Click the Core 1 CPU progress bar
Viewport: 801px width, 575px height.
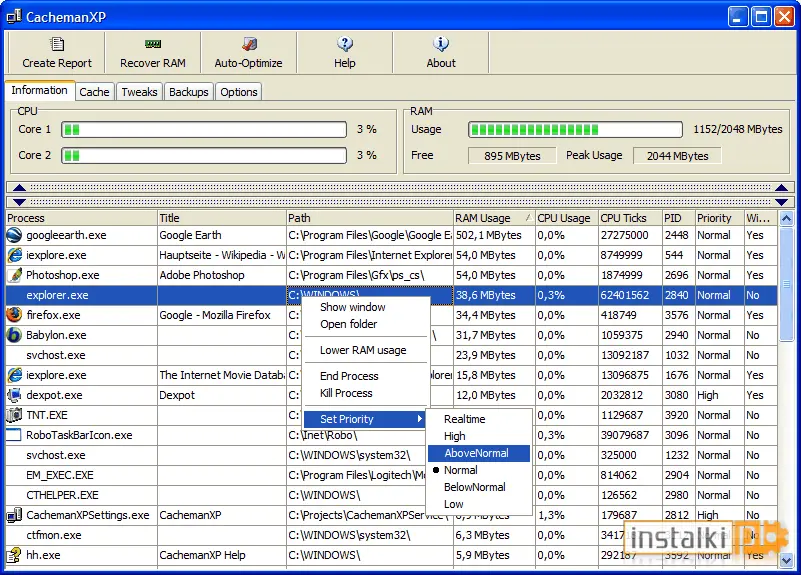pos(204,129)
